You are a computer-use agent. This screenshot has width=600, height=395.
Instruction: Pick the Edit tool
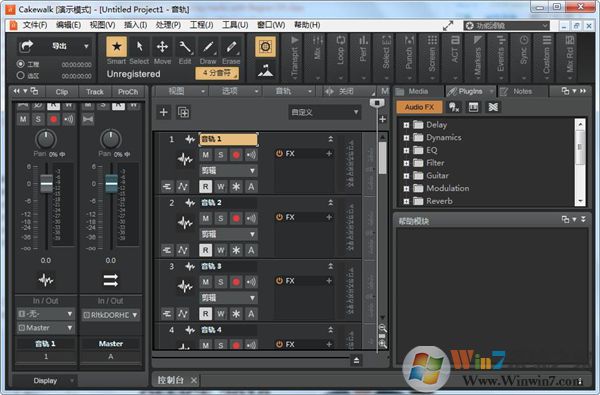[185, 47]
